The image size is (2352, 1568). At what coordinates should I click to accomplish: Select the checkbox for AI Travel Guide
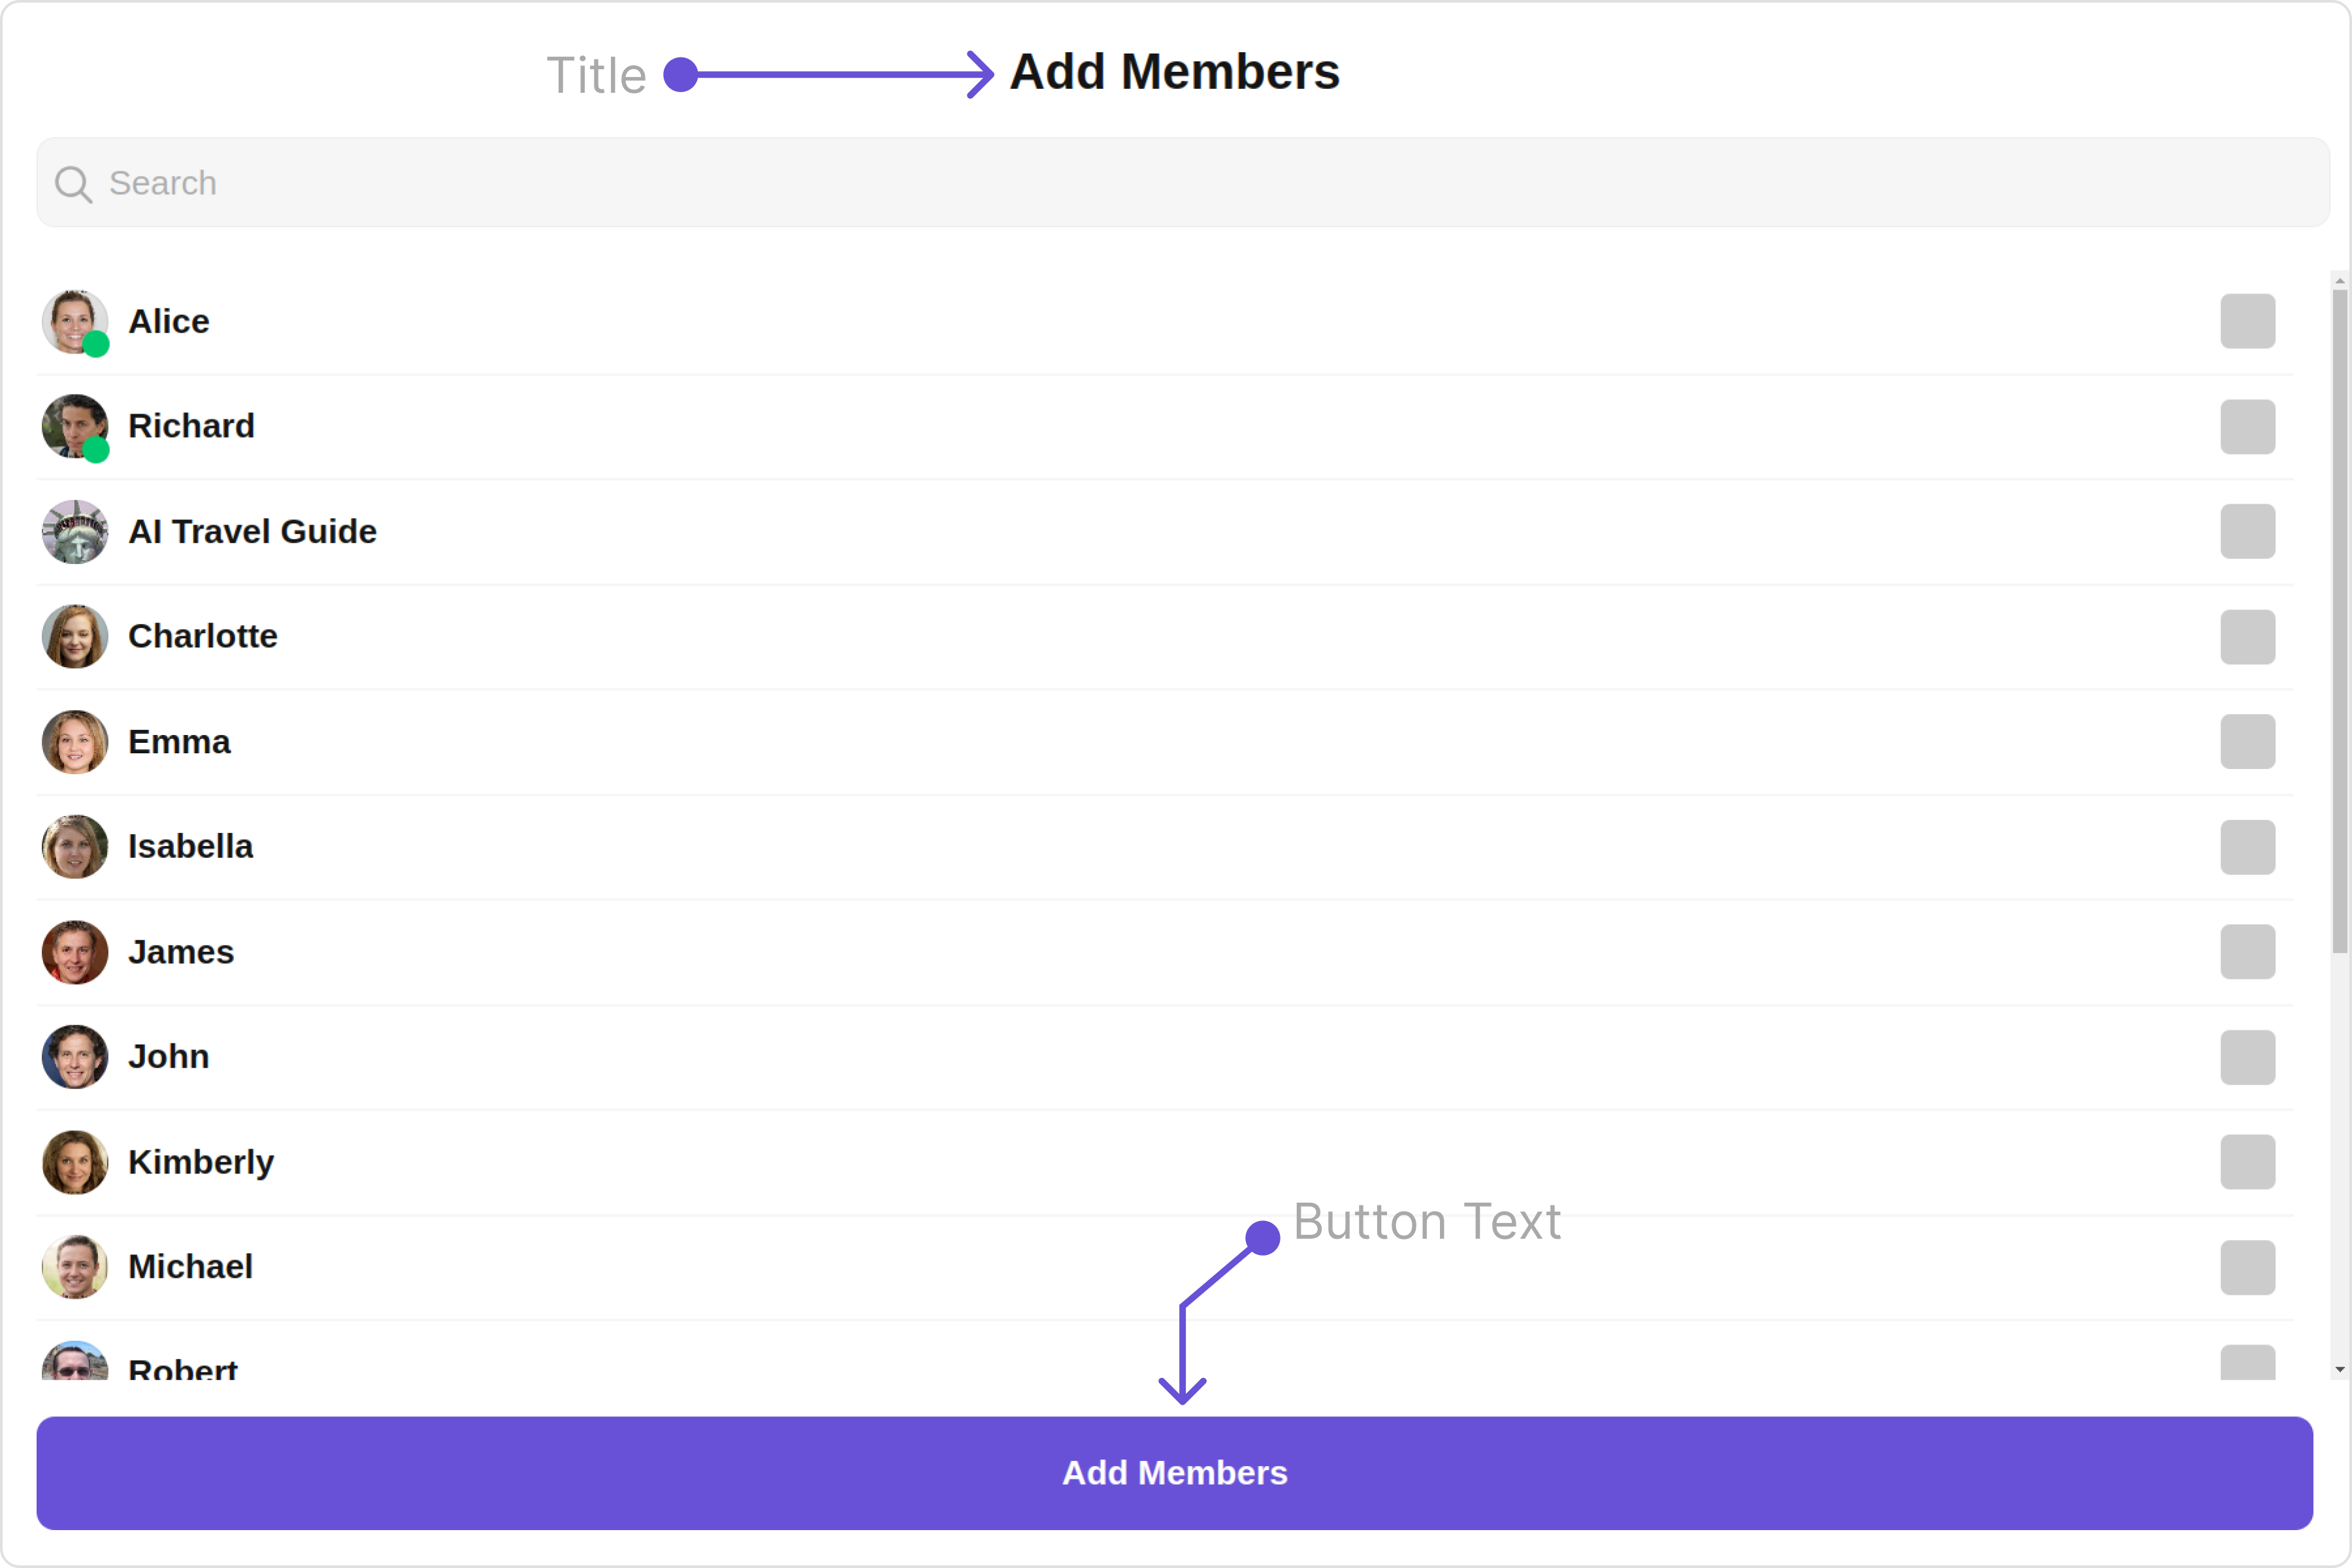click(2247, 532)
